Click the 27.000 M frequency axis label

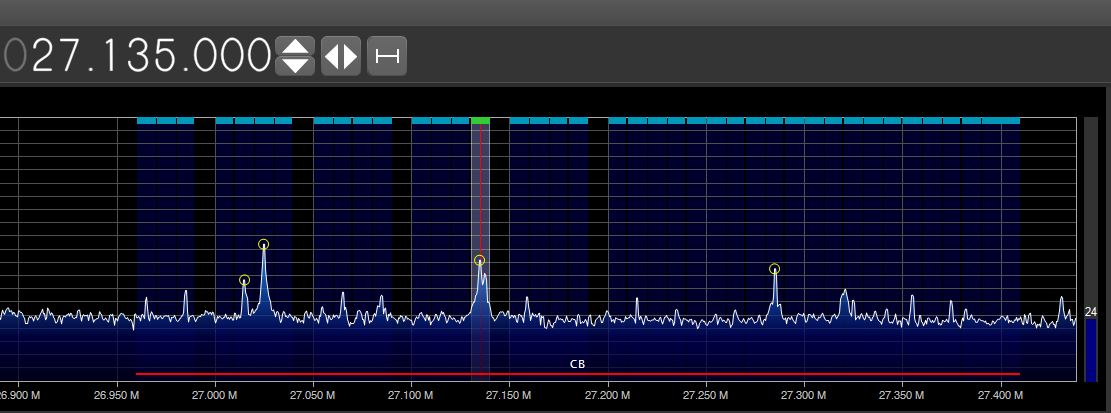[x=214, y=393]
